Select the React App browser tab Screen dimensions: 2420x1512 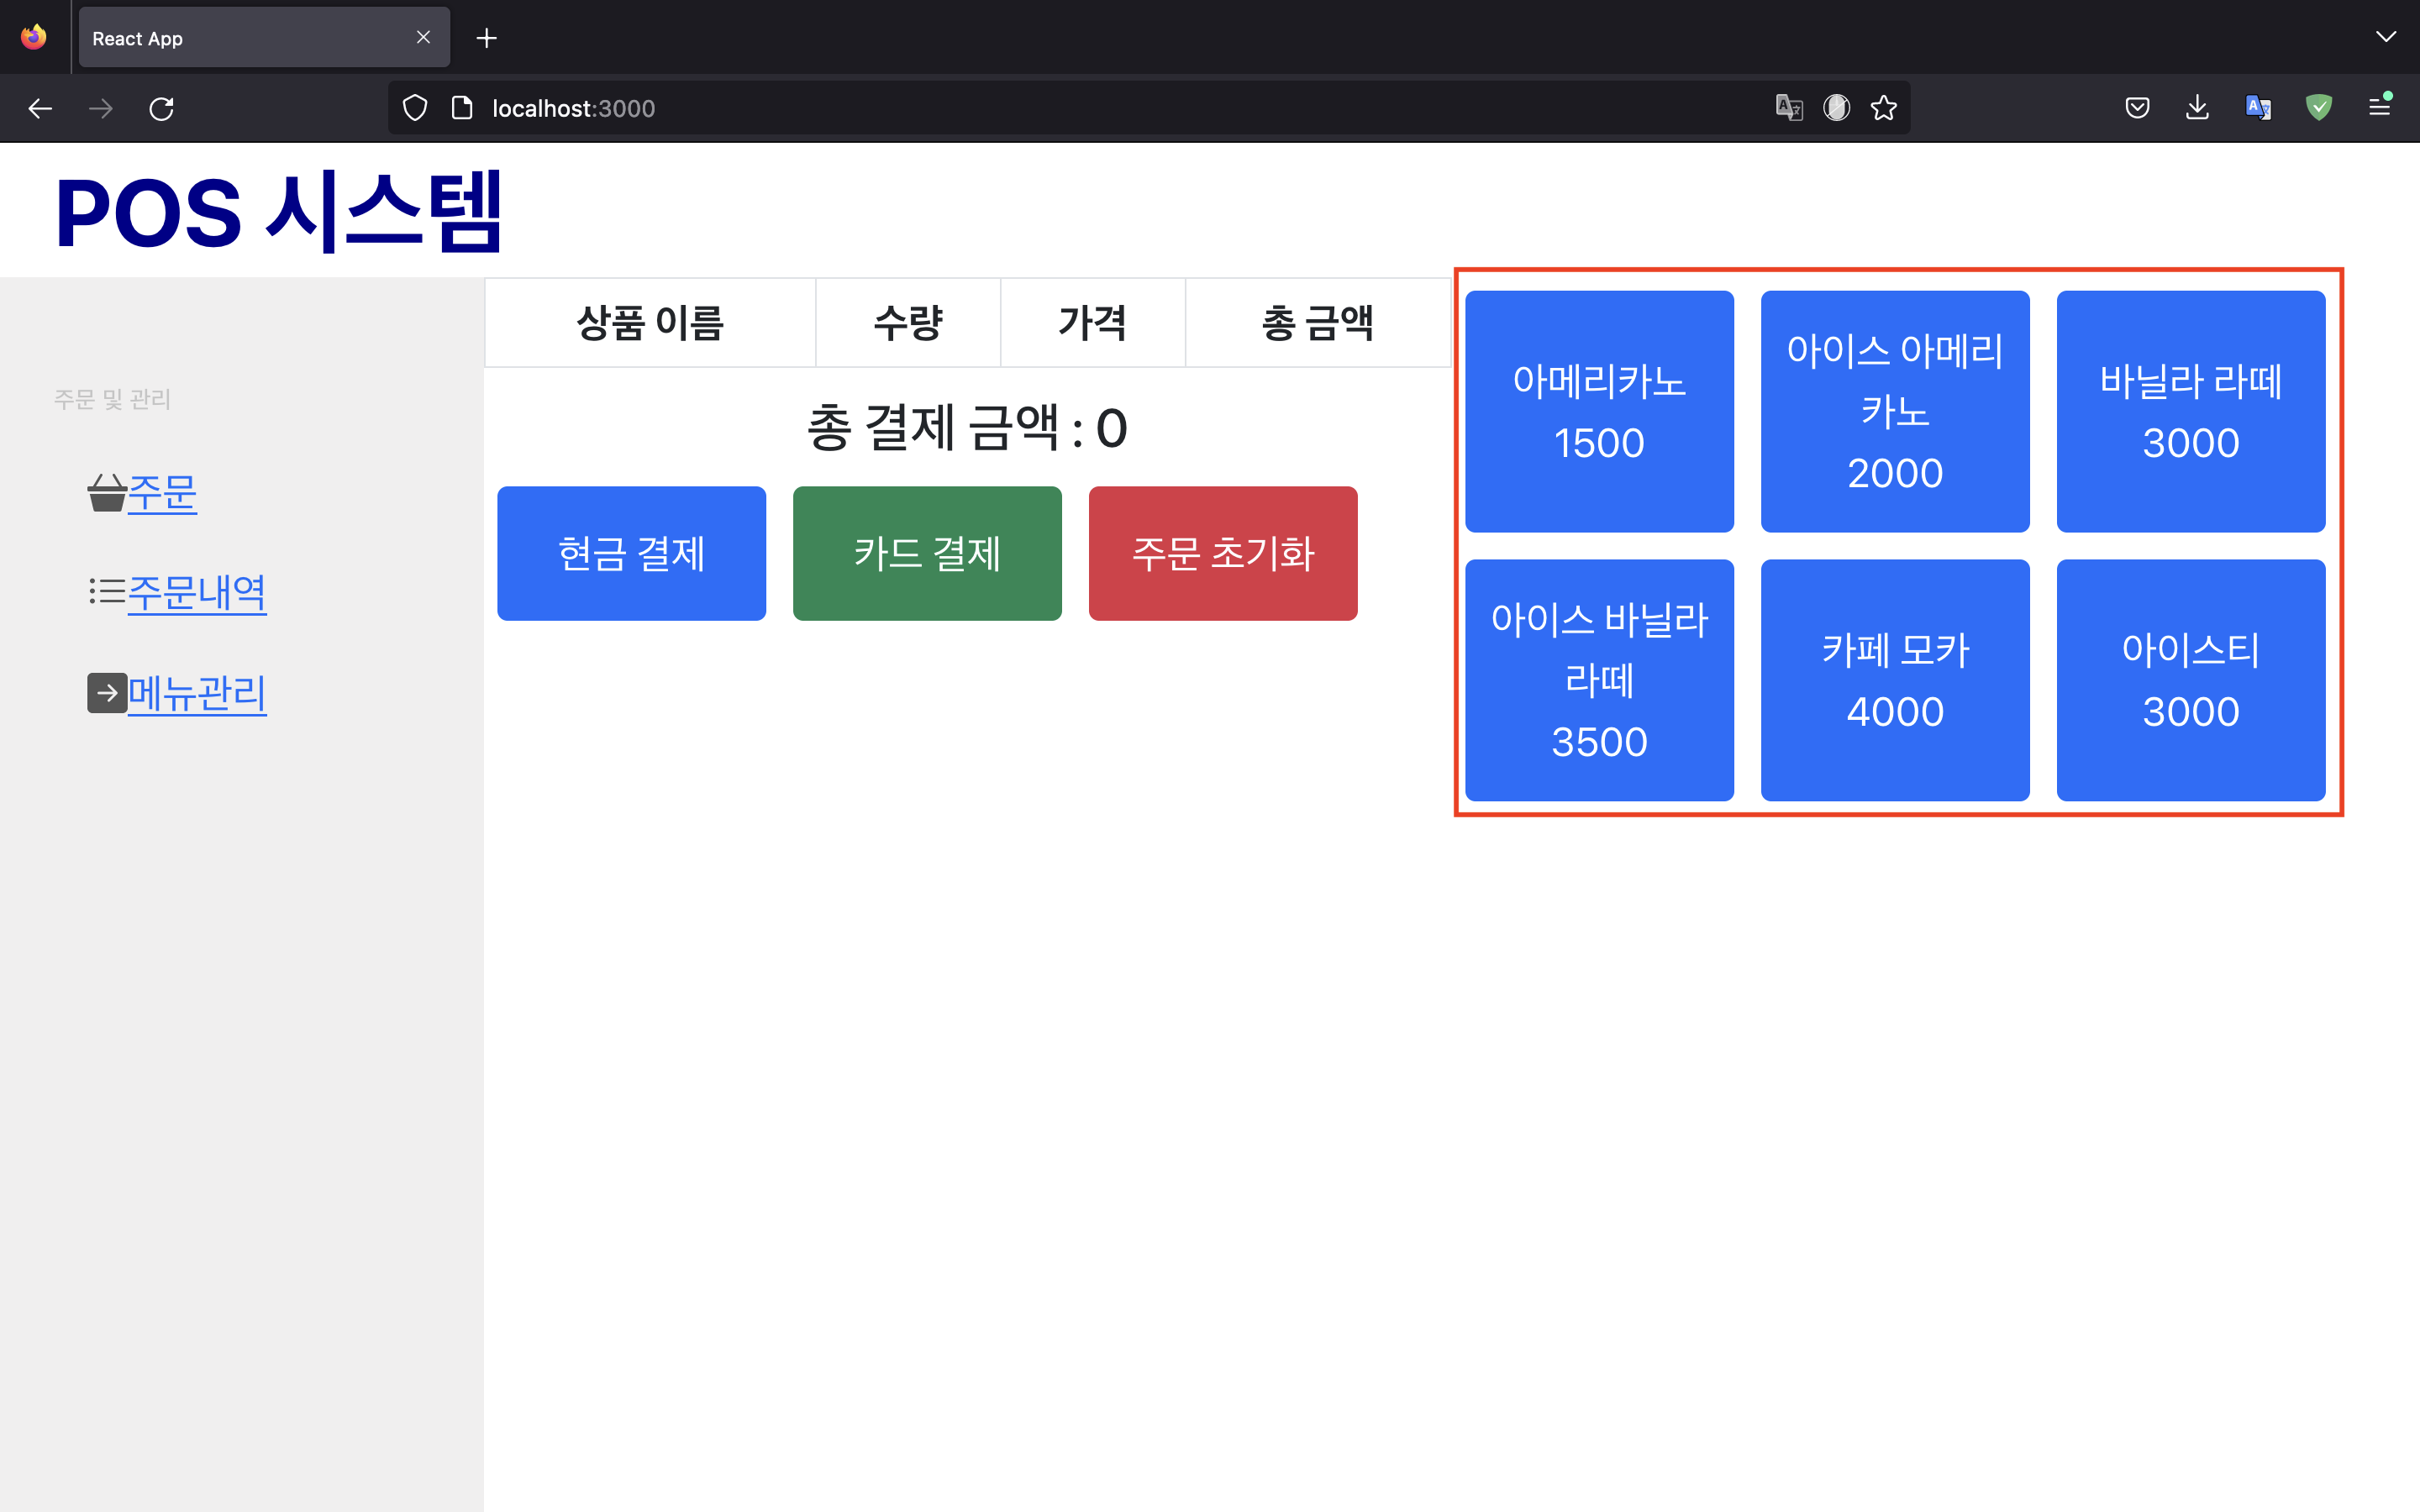[x=264, y=38]
